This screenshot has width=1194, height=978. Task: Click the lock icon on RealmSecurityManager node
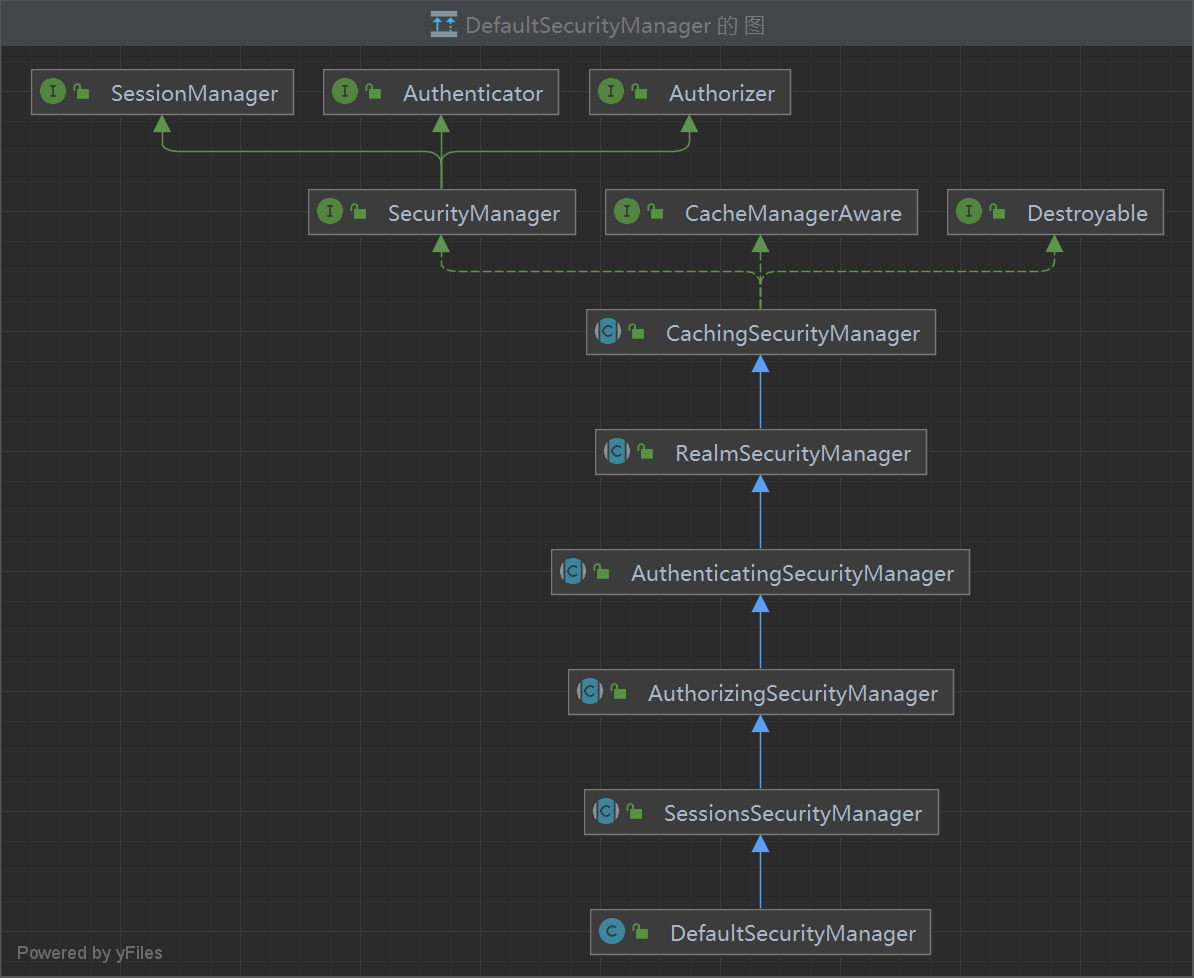coord(645,453)
